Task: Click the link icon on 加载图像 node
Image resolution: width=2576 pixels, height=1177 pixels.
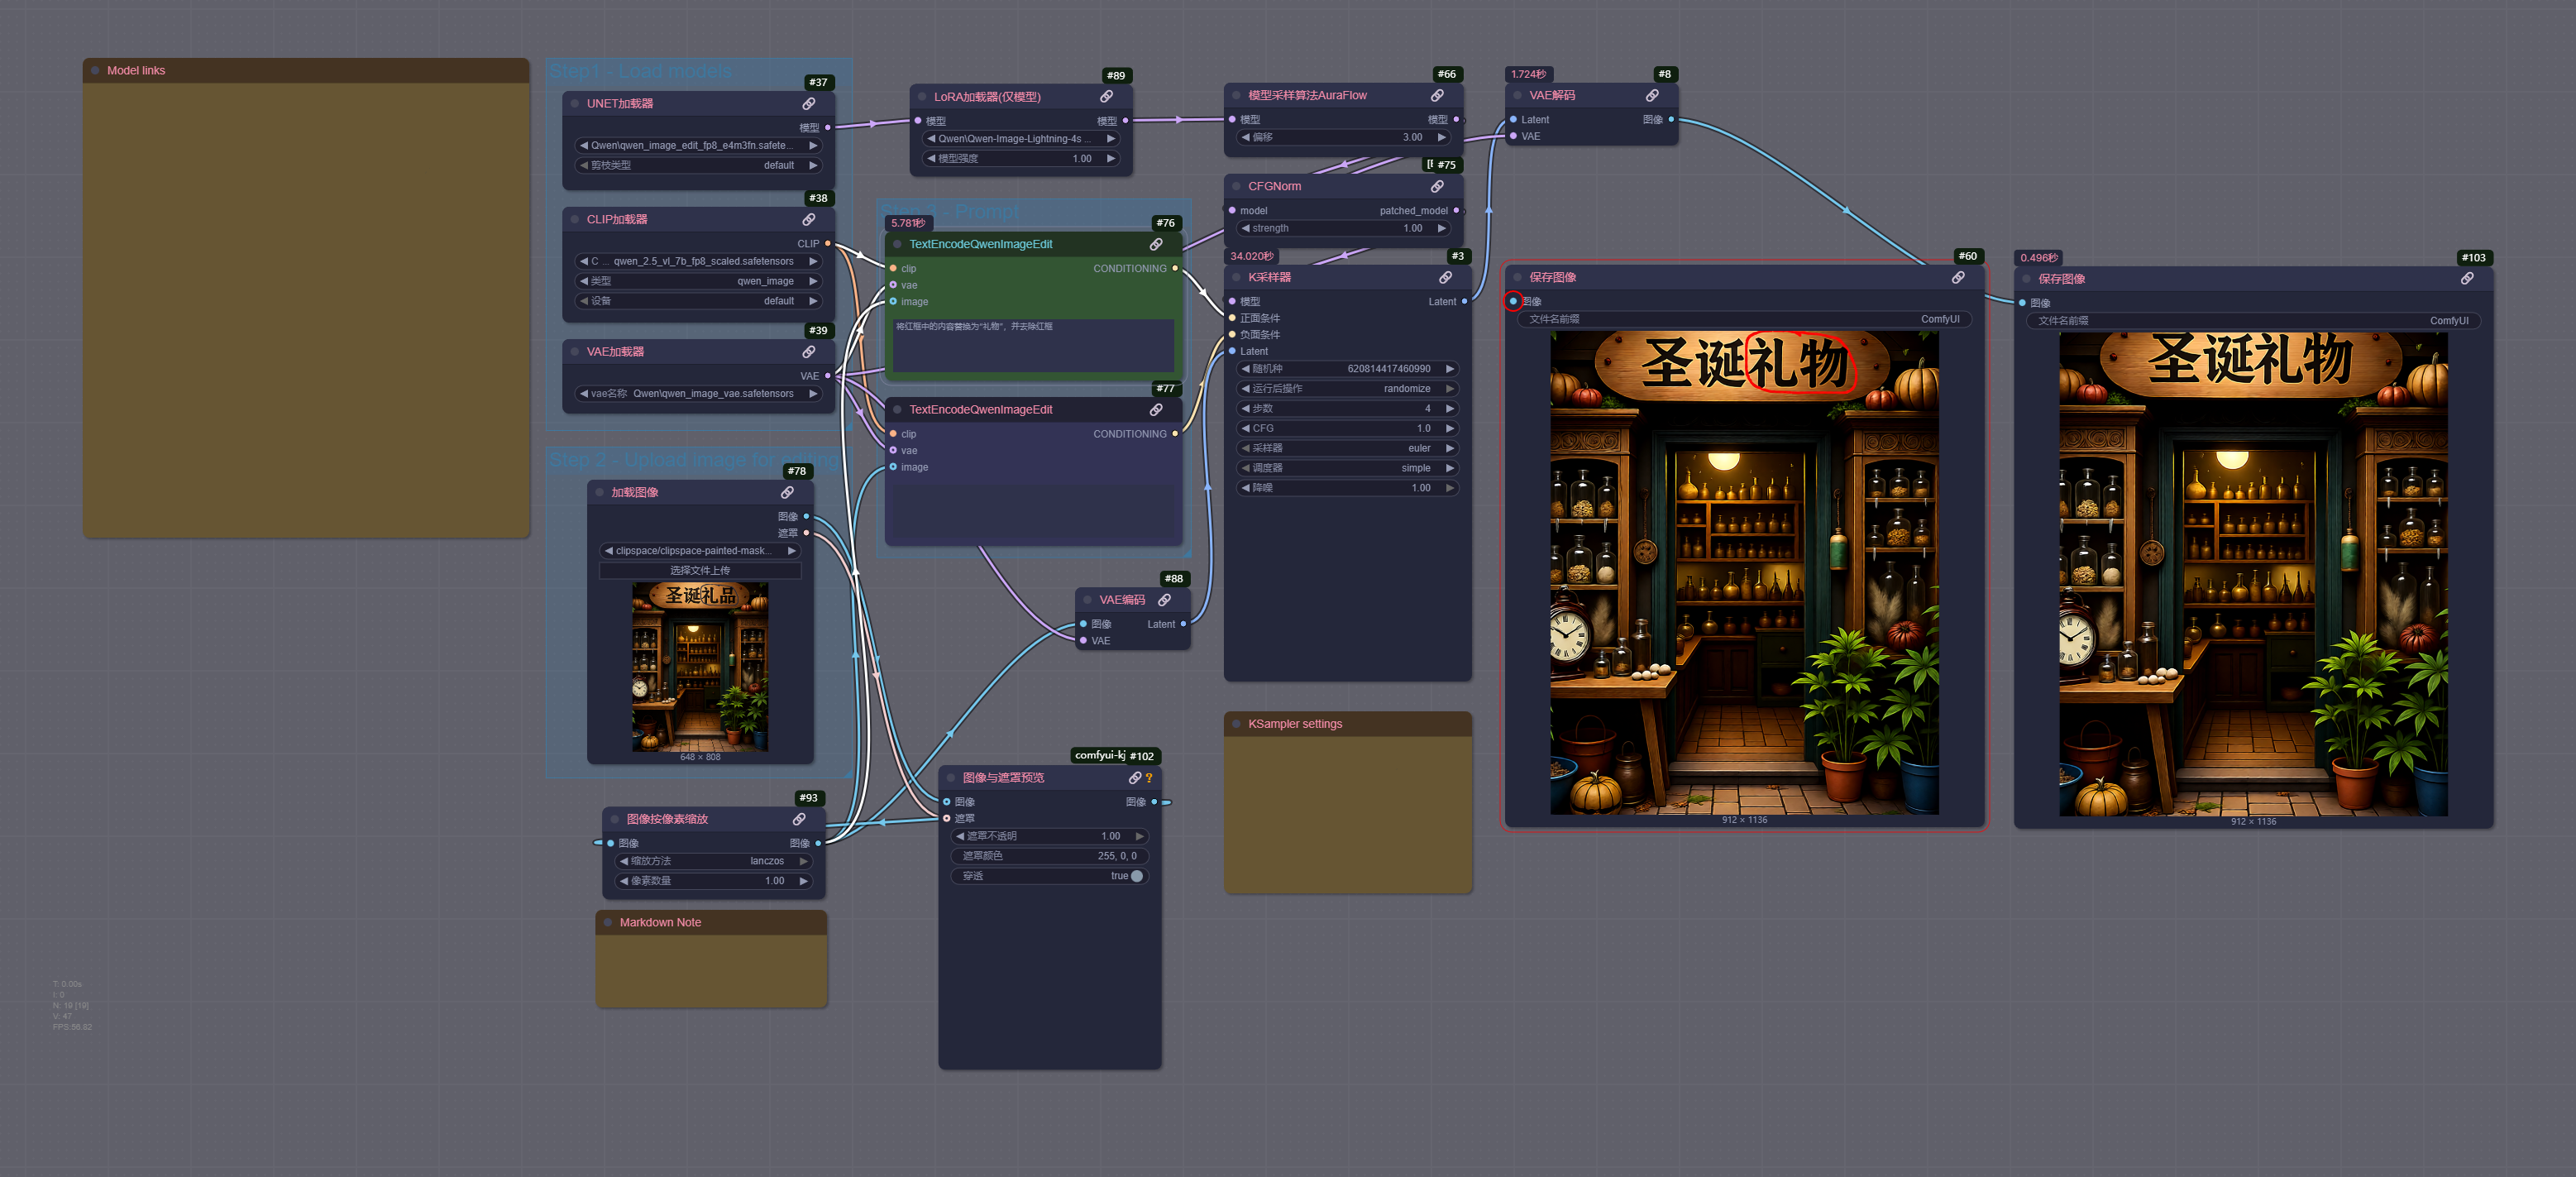Action: point(787,493)
